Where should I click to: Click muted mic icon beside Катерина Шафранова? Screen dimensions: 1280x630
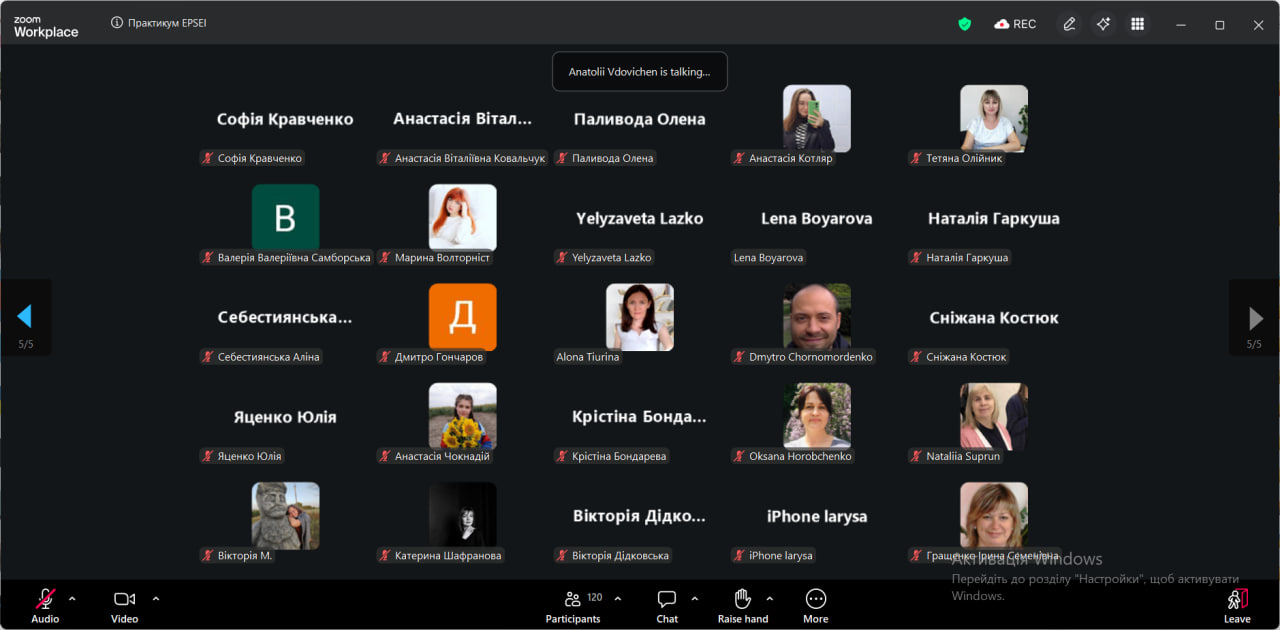click(x=385, y=555)
